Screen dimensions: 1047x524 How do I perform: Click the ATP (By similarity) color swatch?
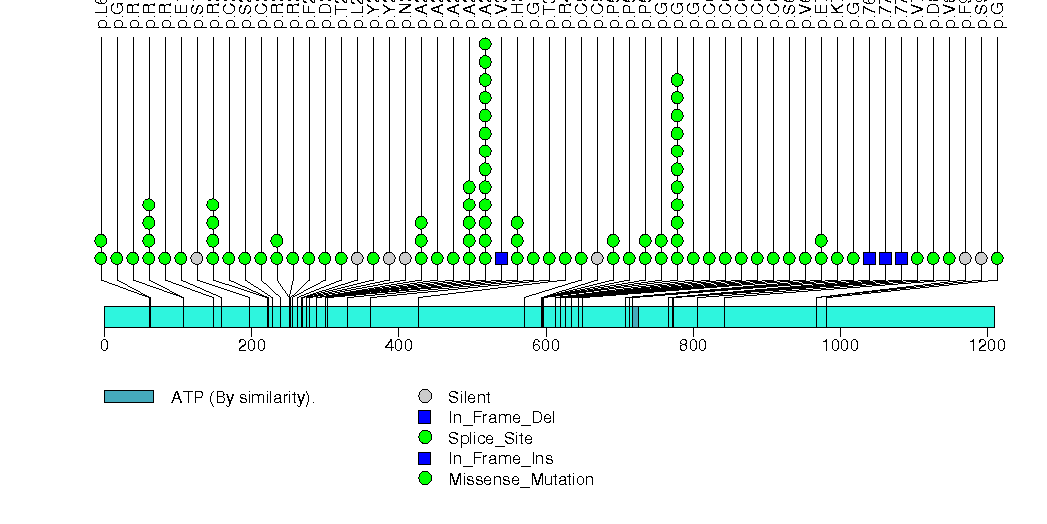pyautogui.click(x=128, y=397)
